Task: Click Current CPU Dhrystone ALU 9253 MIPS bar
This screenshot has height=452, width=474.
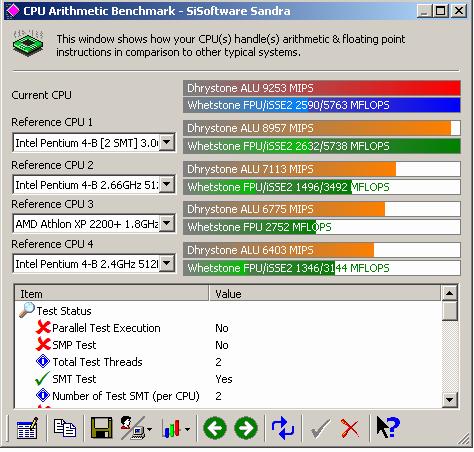Action: click(x=322, y=88)
